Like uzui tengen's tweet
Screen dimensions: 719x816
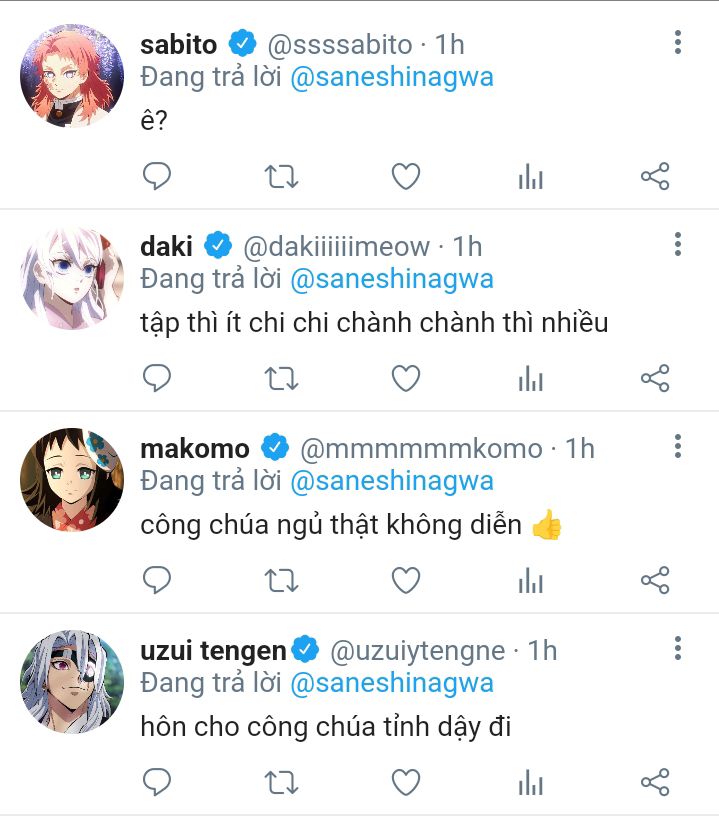406,782
